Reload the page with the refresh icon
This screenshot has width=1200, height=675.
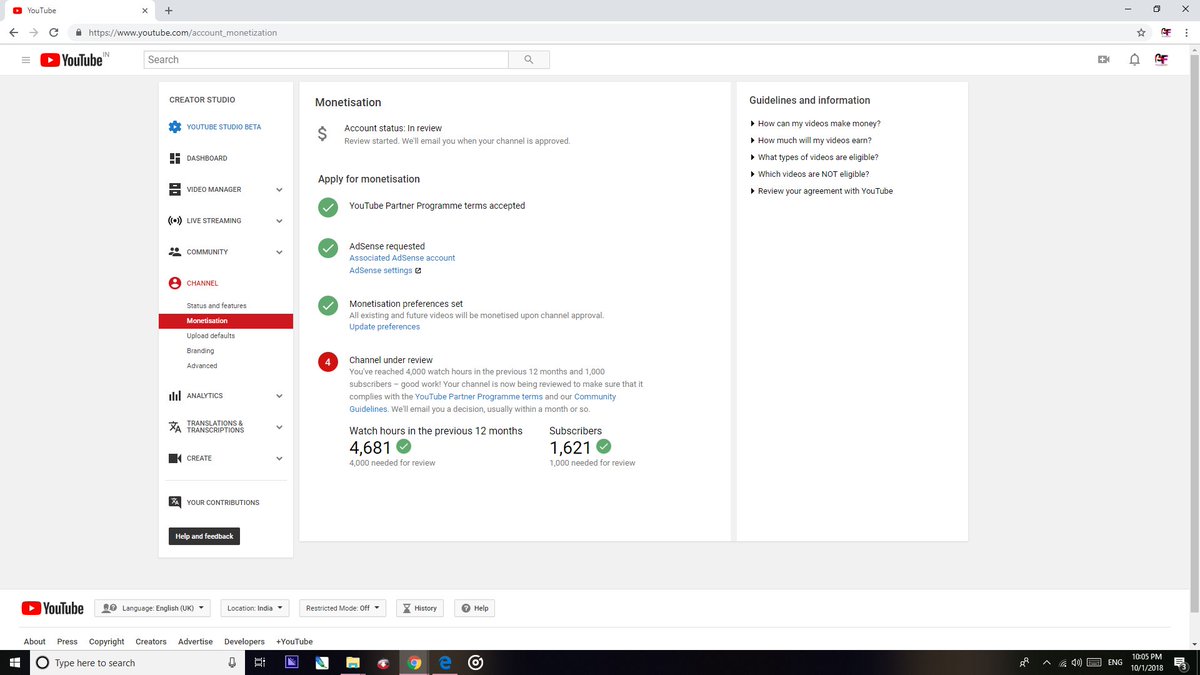click(x=54, y=32)
